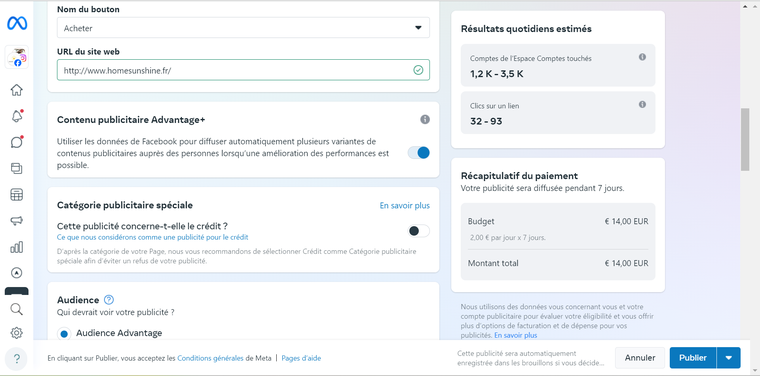Open the messages chat bubble icon
The width and height of the screenshot is (760, 376).
coord(16,142)
